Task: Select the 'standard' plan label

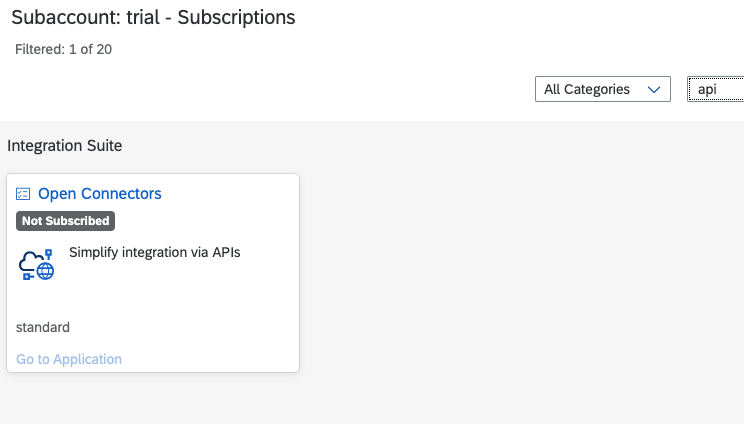Action: 43,327
